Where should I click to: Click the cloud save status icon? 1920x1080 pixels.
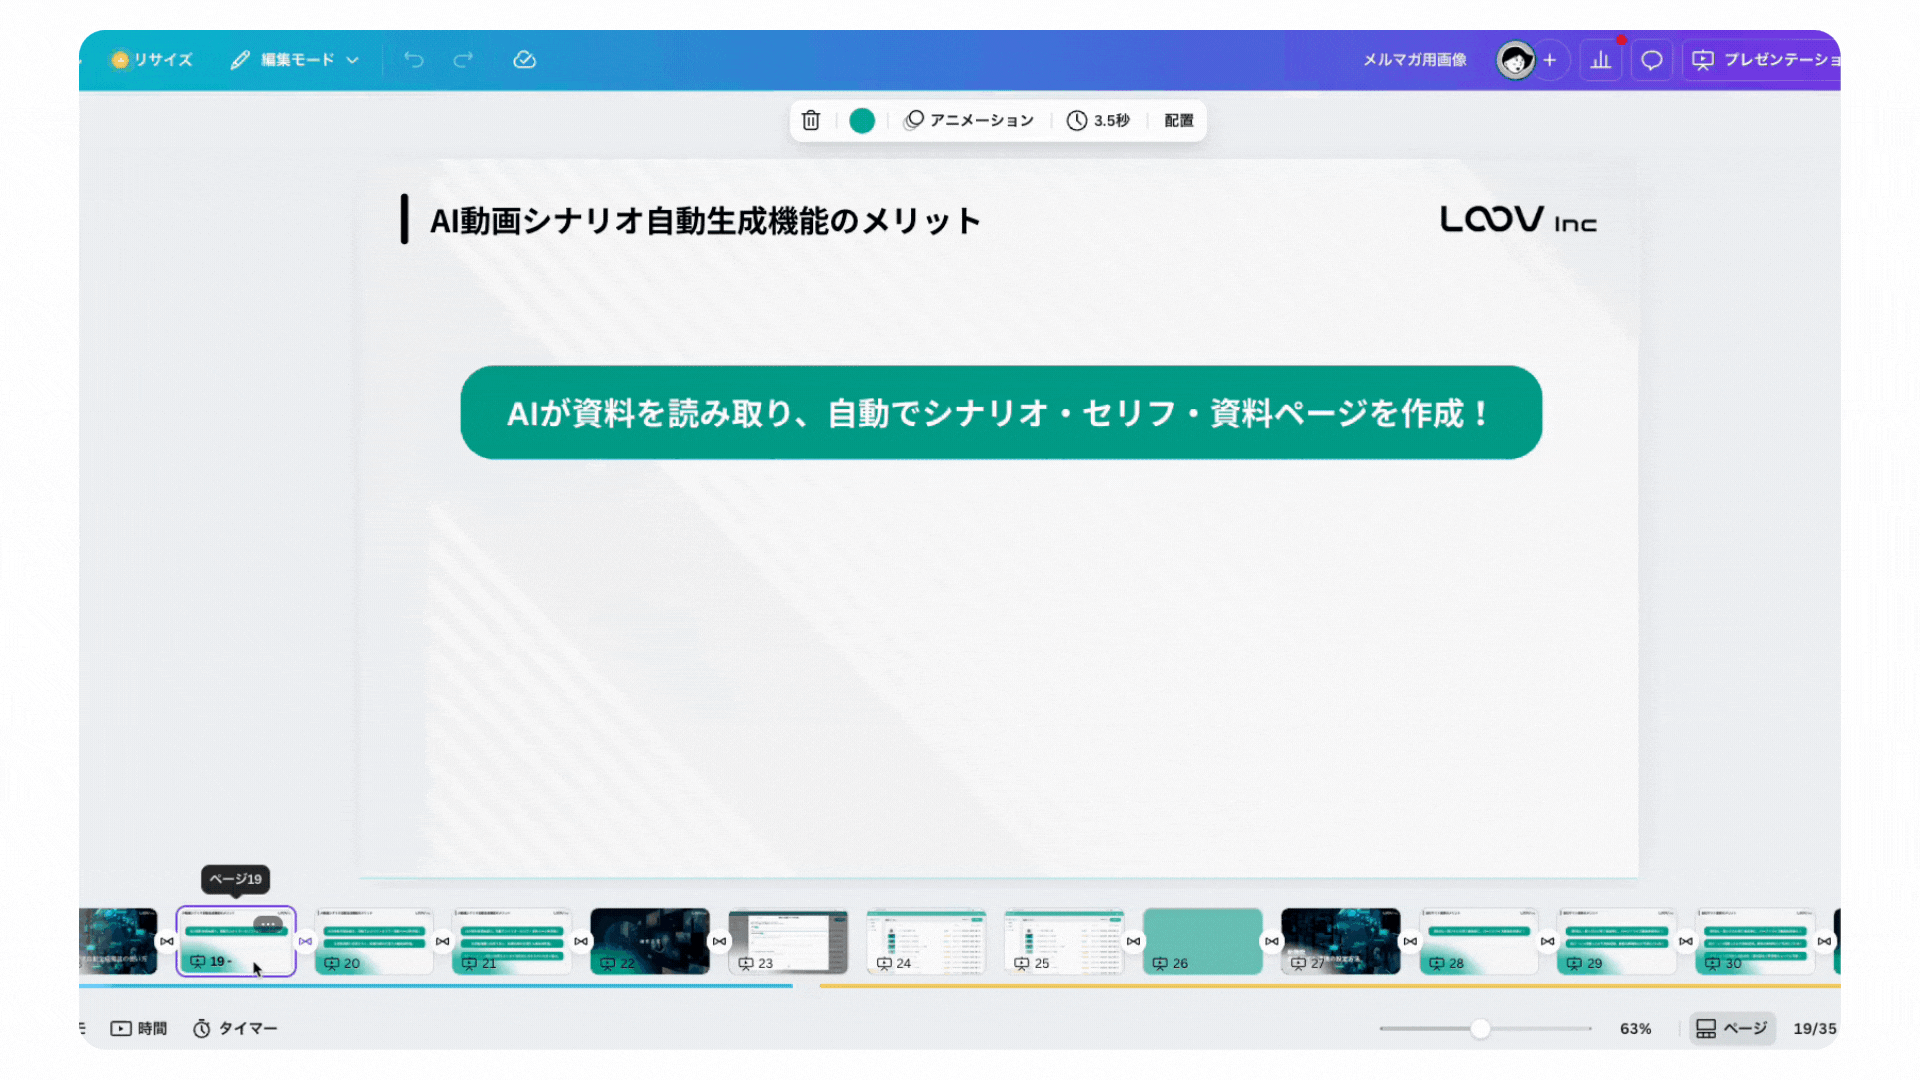click(525, 60)
